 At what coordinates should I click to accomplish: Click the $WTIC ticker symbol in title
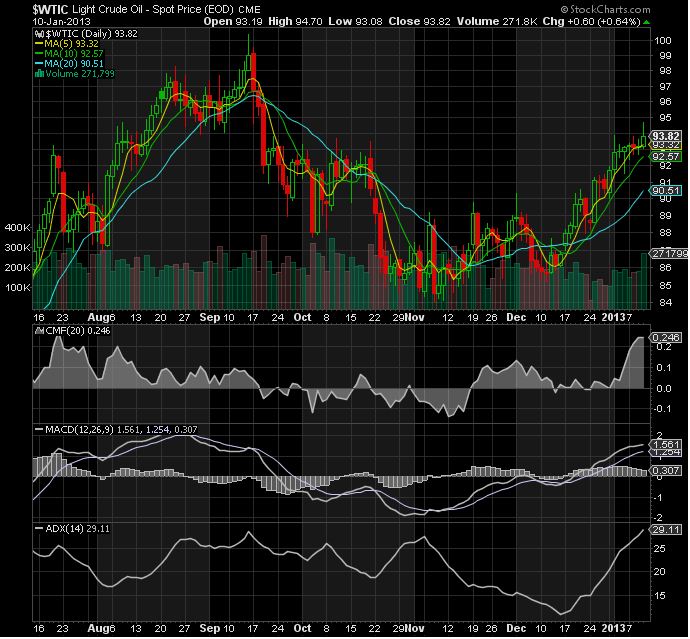click(x=50, y=9)
